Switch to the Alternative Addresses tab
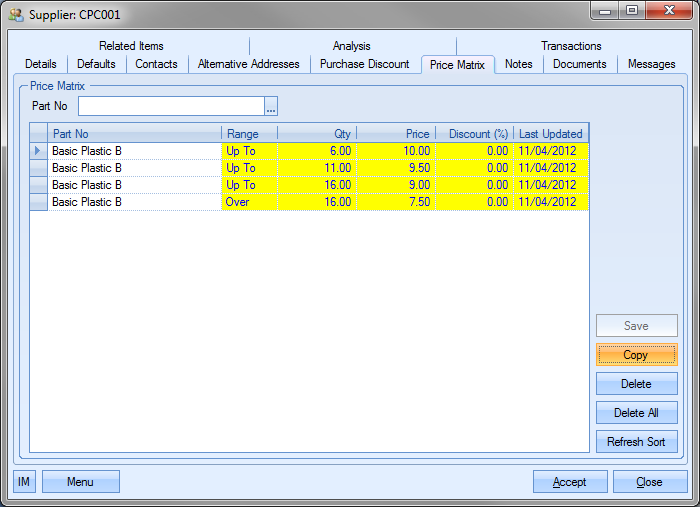 point(248,64)
